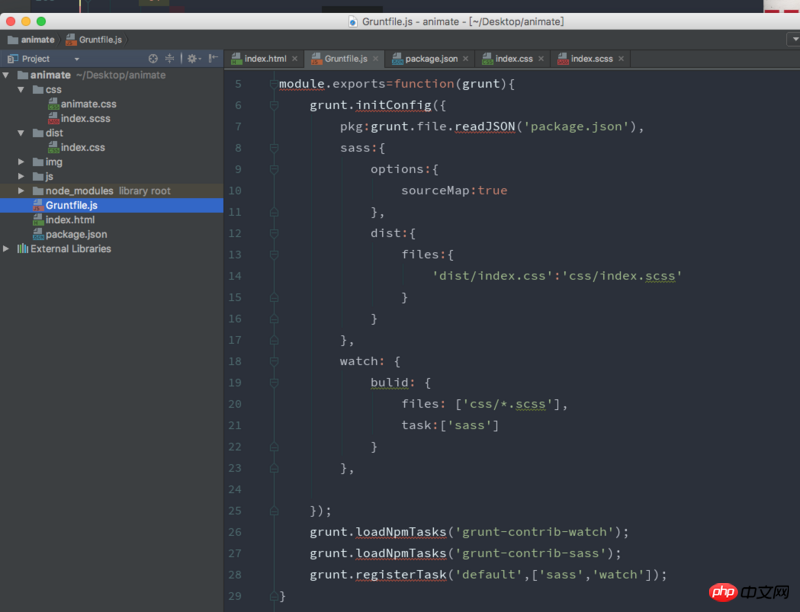Click the External Libraries bars icon

pyautogui.click(x=22, y=249)
